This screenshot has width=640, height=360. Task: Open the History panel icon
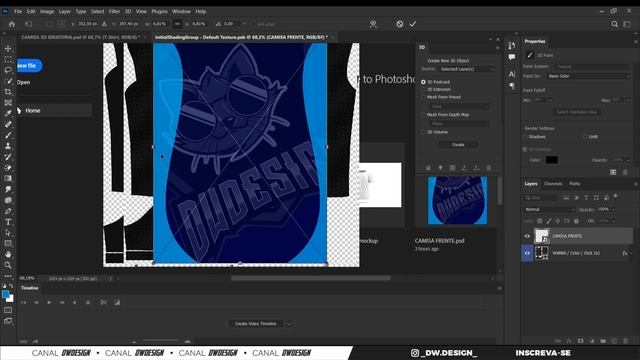512,46
